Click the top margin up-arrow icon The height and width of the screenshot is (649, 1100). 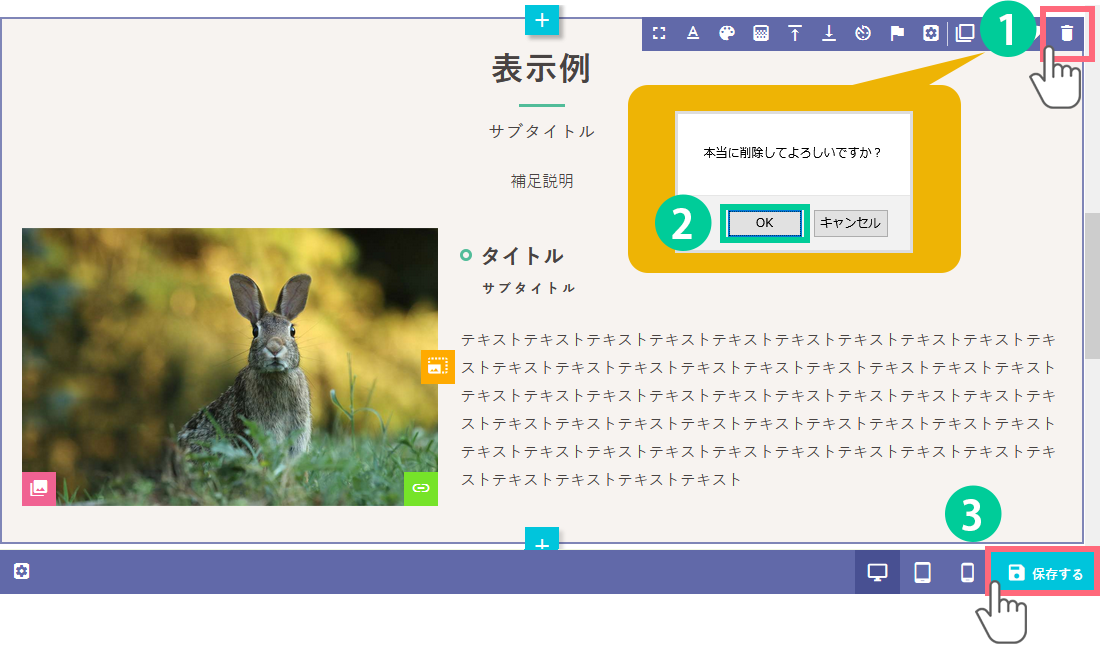coord(795,33)
